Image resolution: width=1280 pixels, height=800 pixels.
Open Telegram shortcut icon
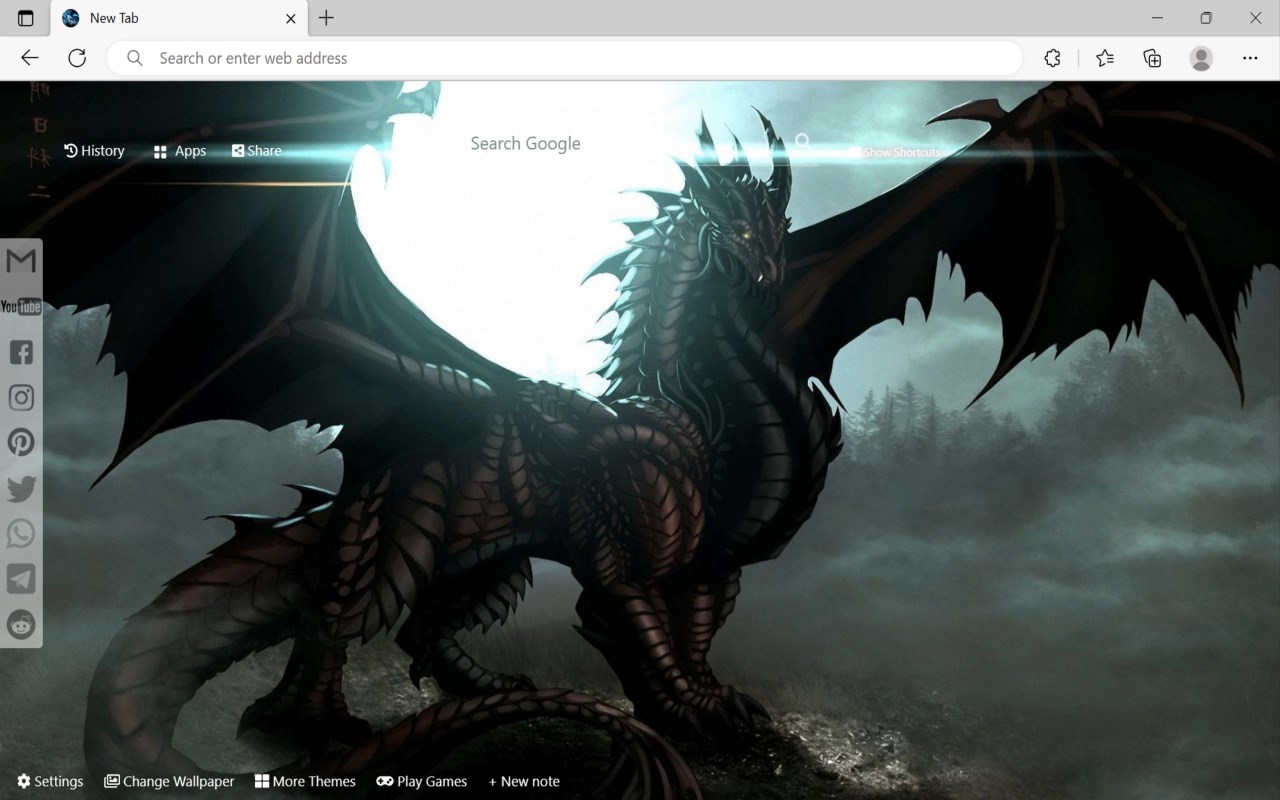(21, 579)
